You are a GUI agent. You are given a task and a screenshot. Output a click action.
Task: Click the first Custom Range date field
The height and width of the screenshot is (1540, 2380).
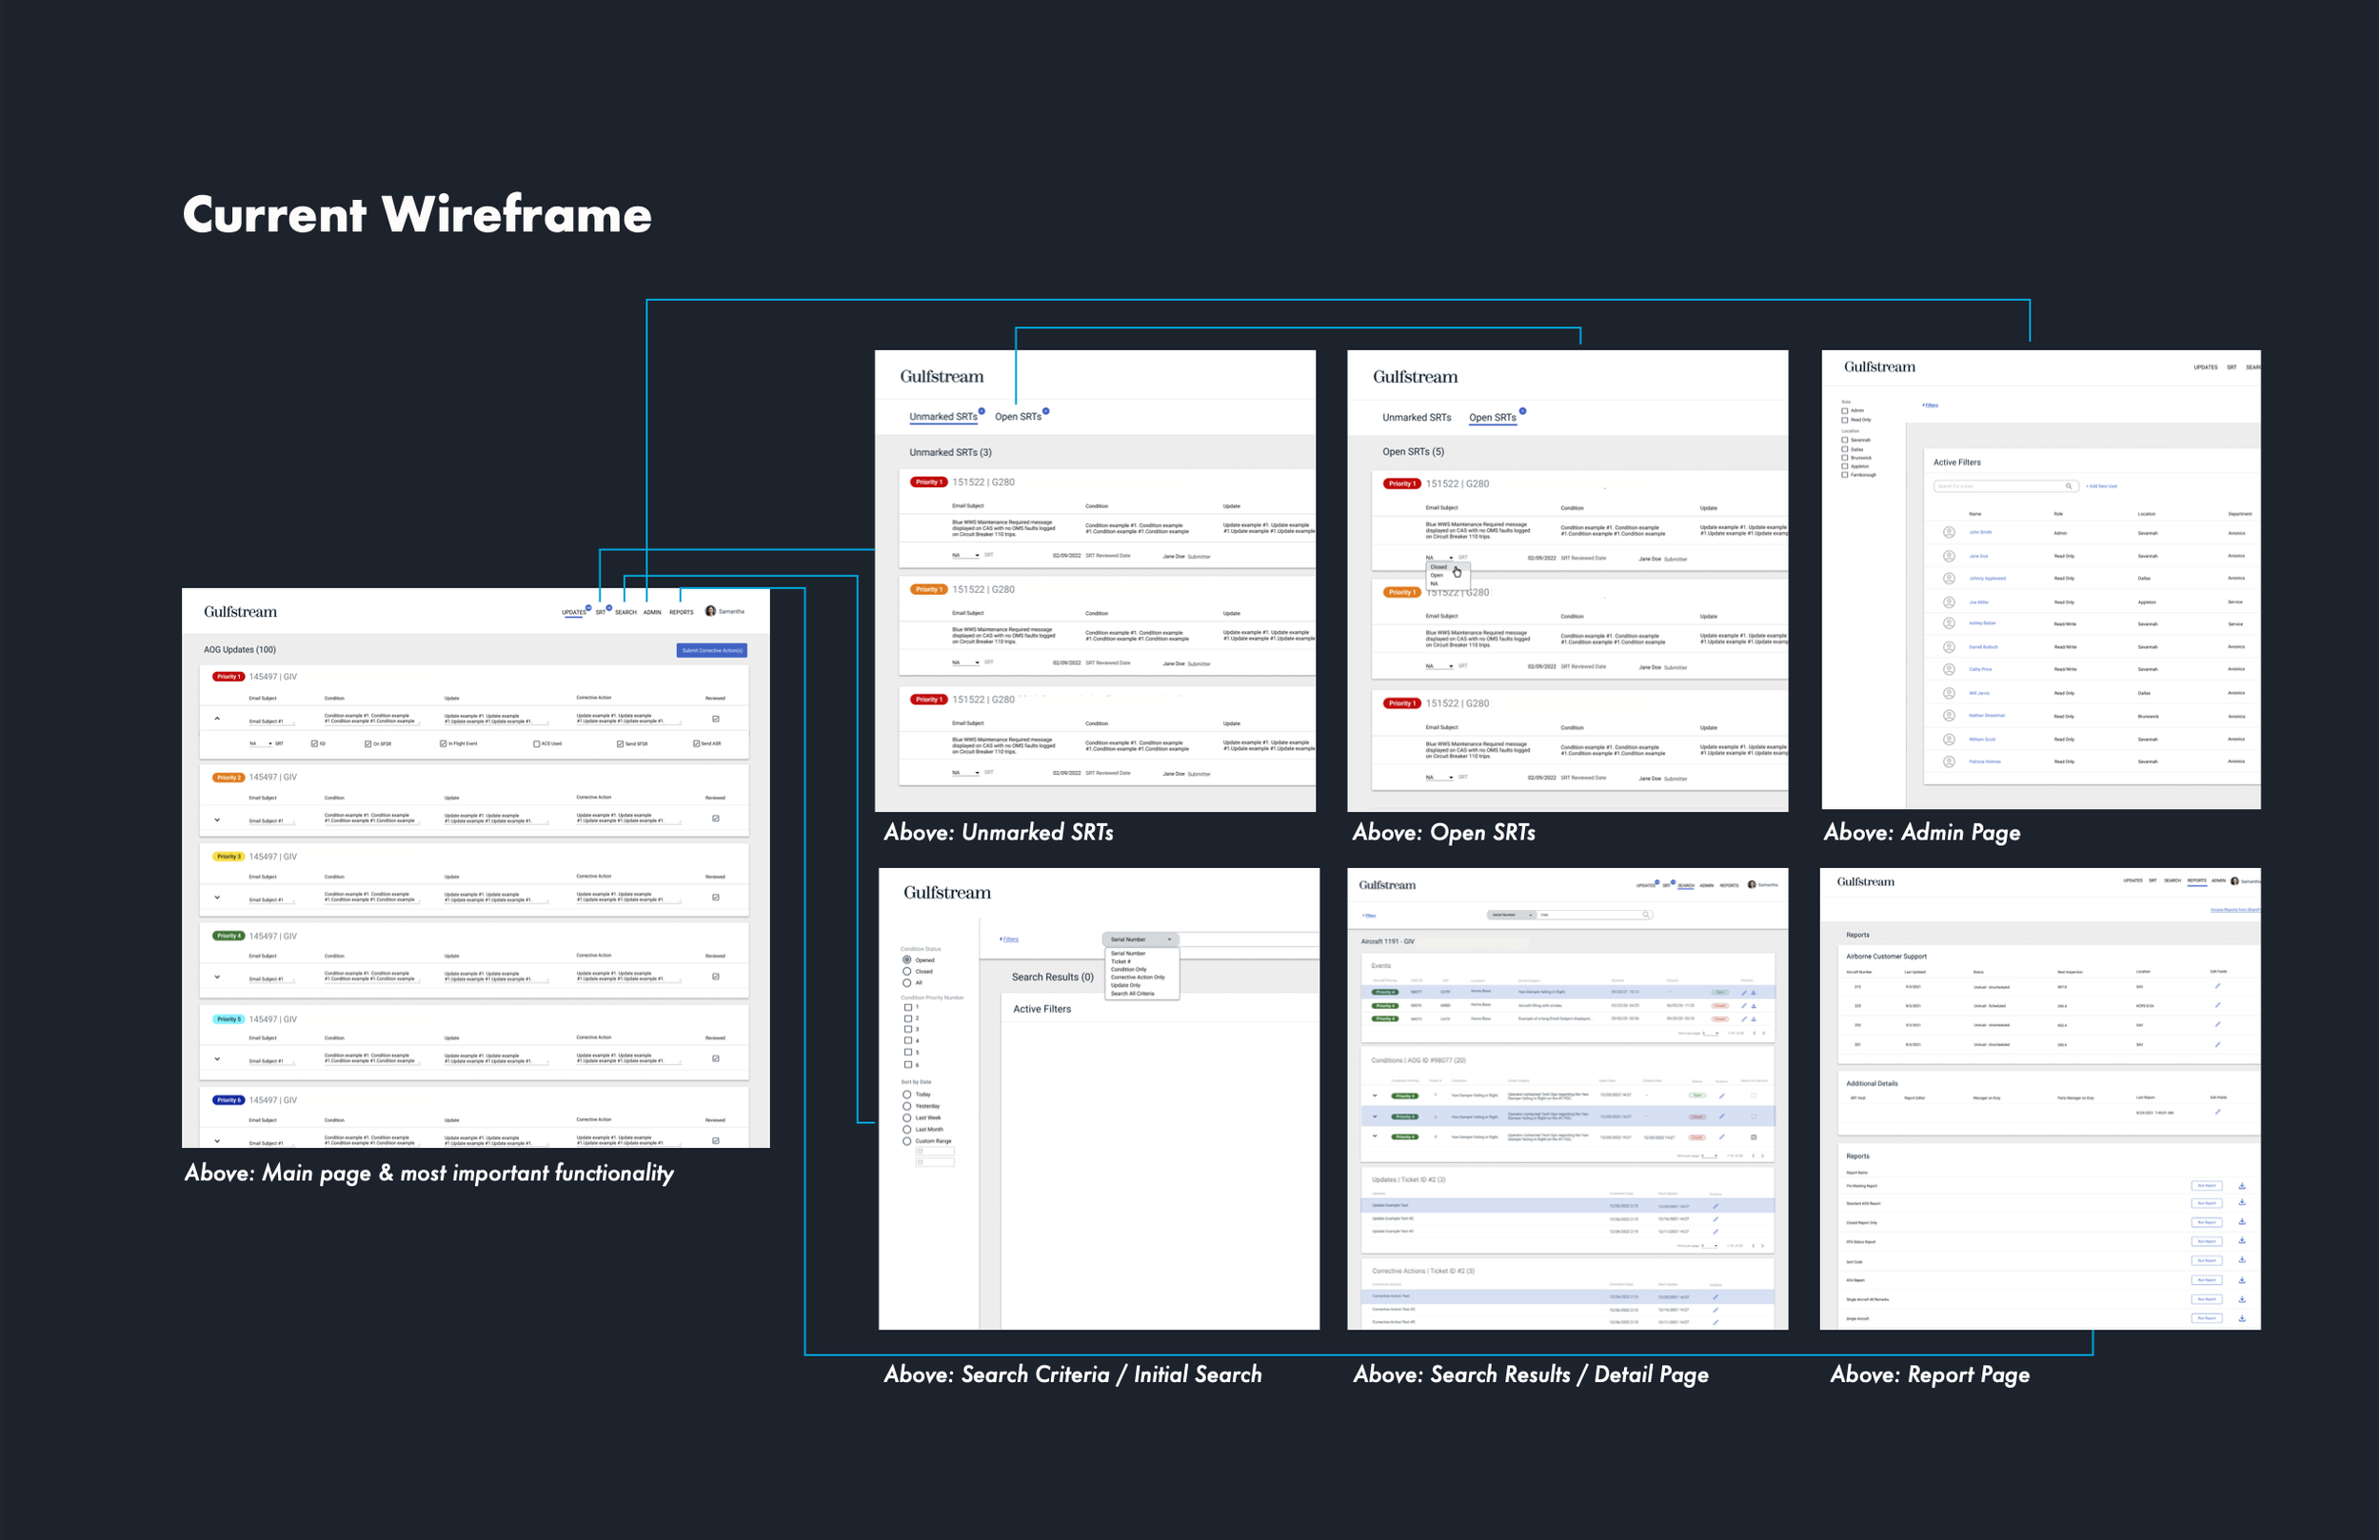(936, 1151)
